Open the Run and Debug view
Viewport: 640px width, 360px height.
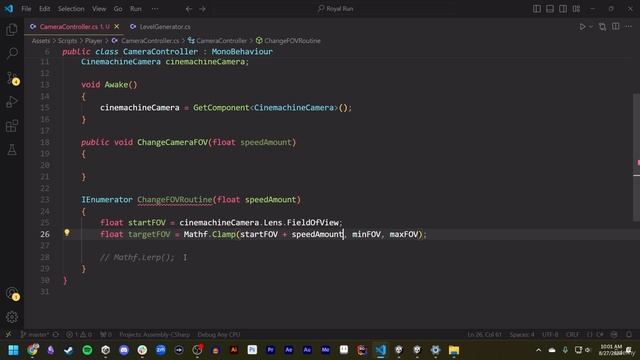click(x=12, y=101)
